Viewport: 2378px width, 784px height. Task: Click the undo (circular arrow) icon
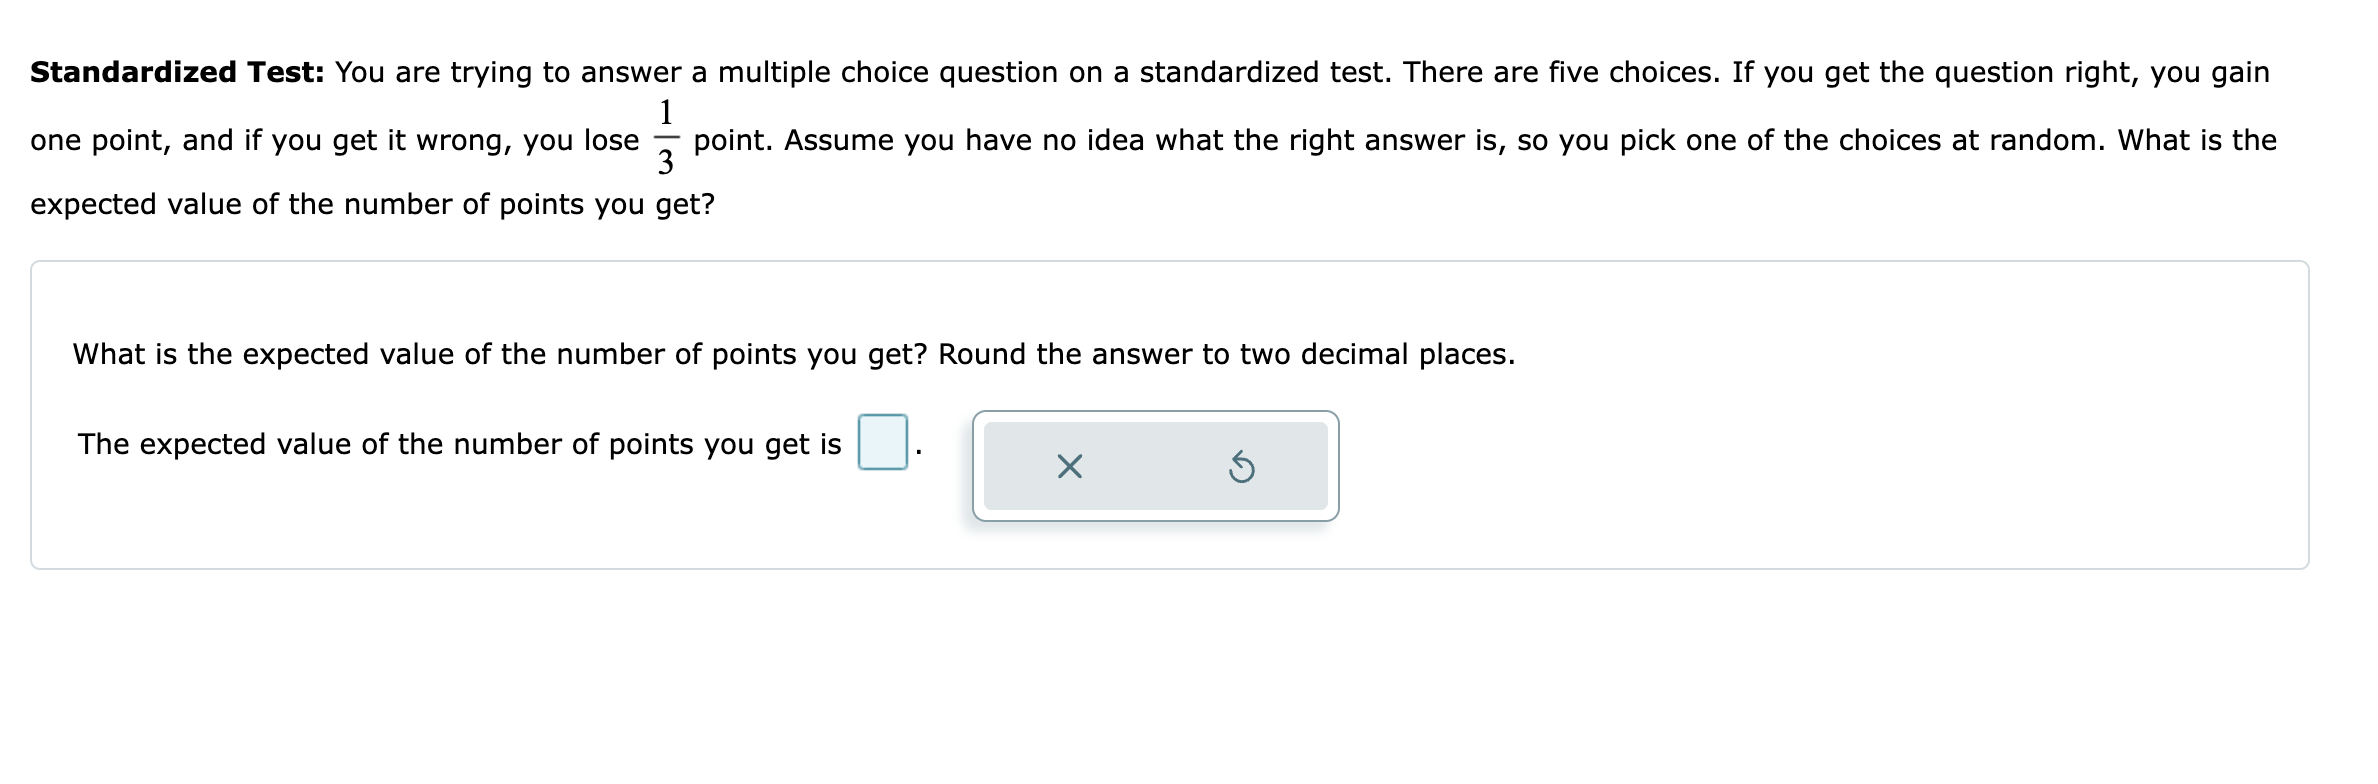[x=1240, y=468]
